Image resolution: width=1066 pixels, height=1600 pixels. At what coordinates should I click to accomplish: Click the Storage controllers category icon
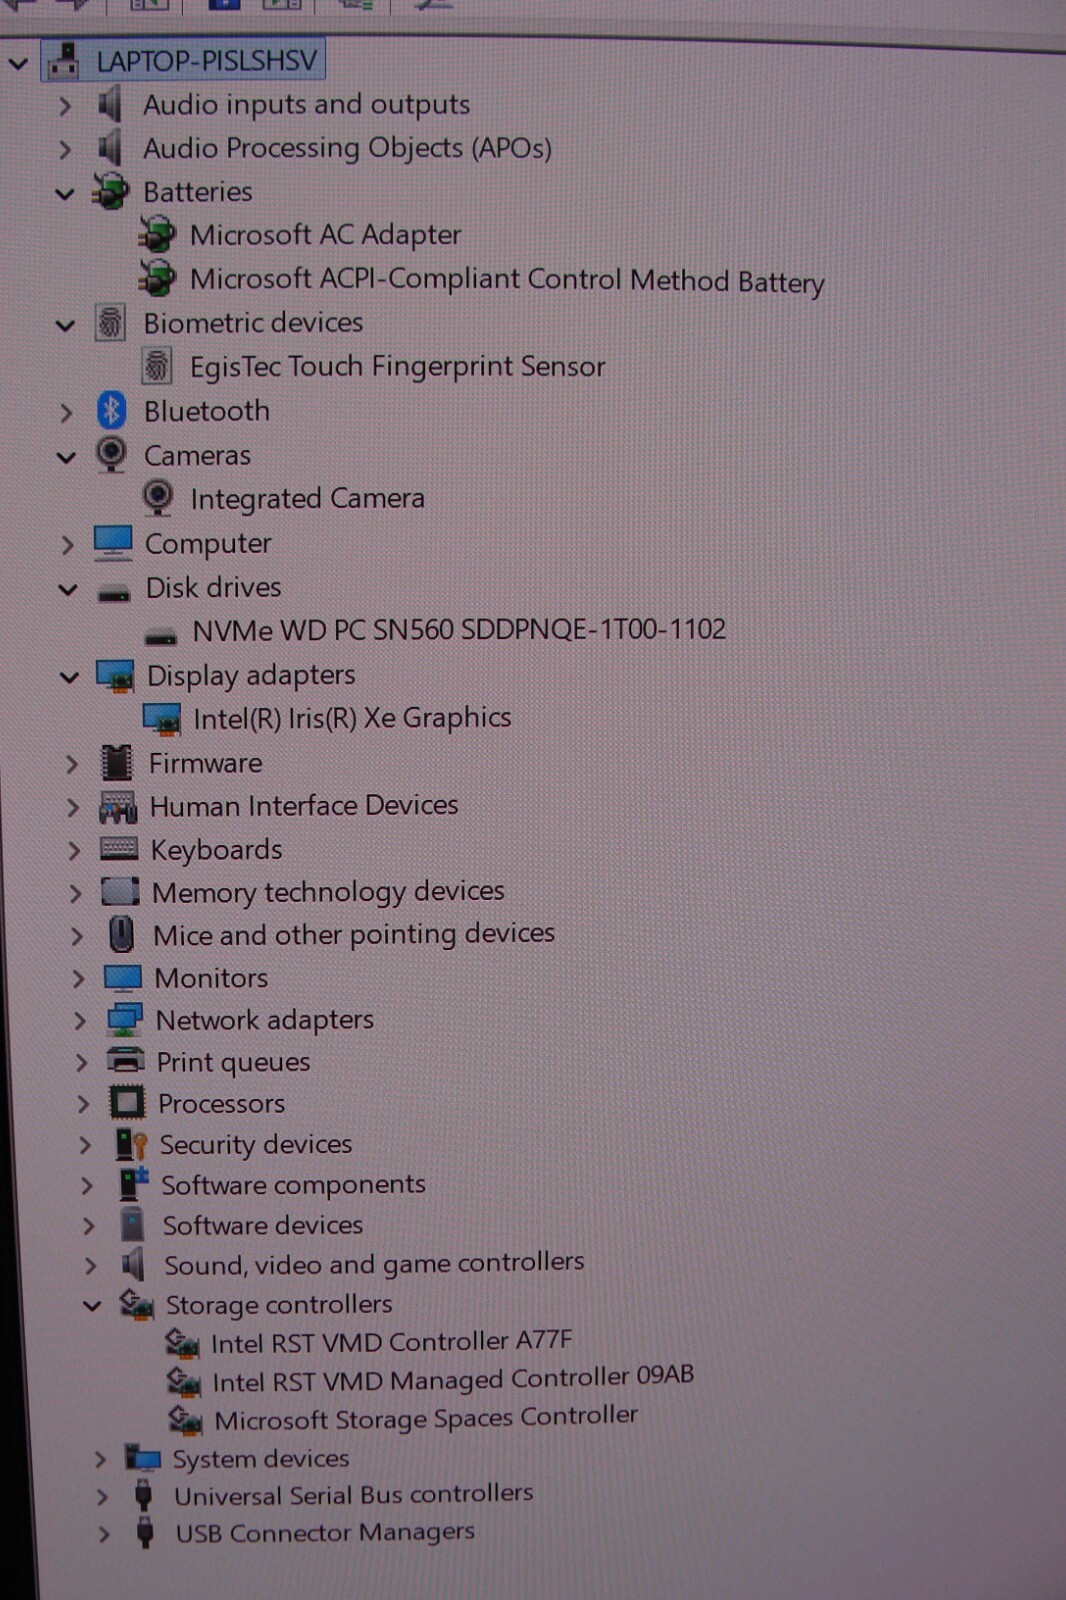click(137, 1305)
